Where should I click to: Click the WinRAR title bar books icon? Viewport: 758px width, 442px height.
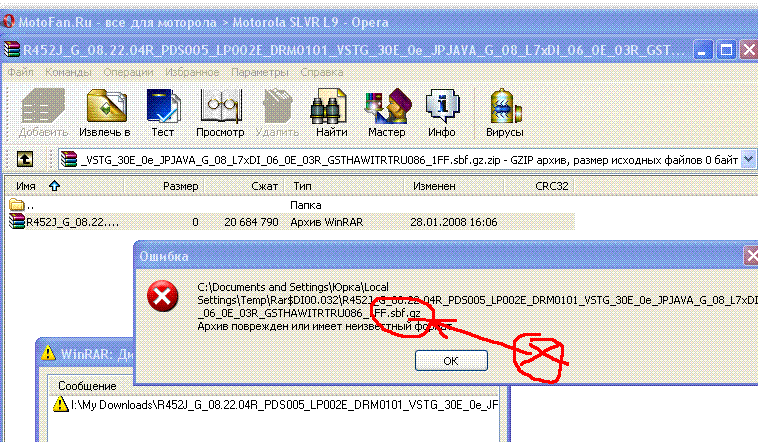coord(12,50)
